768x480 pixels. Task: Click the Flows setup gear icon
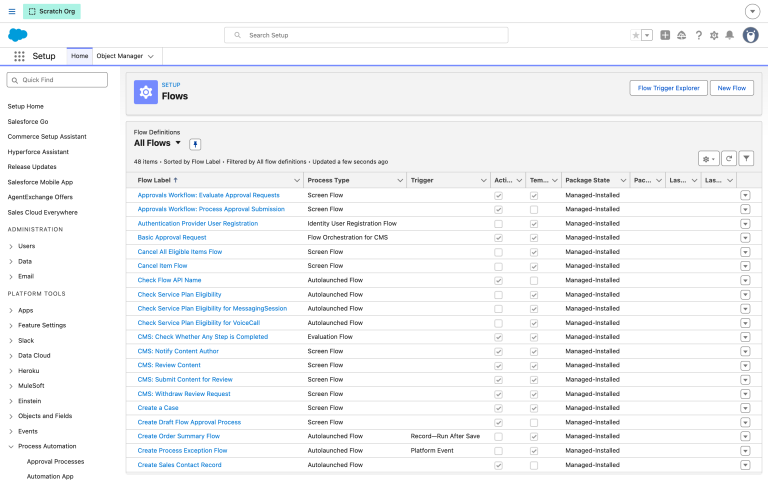click(x=146, y=92)
